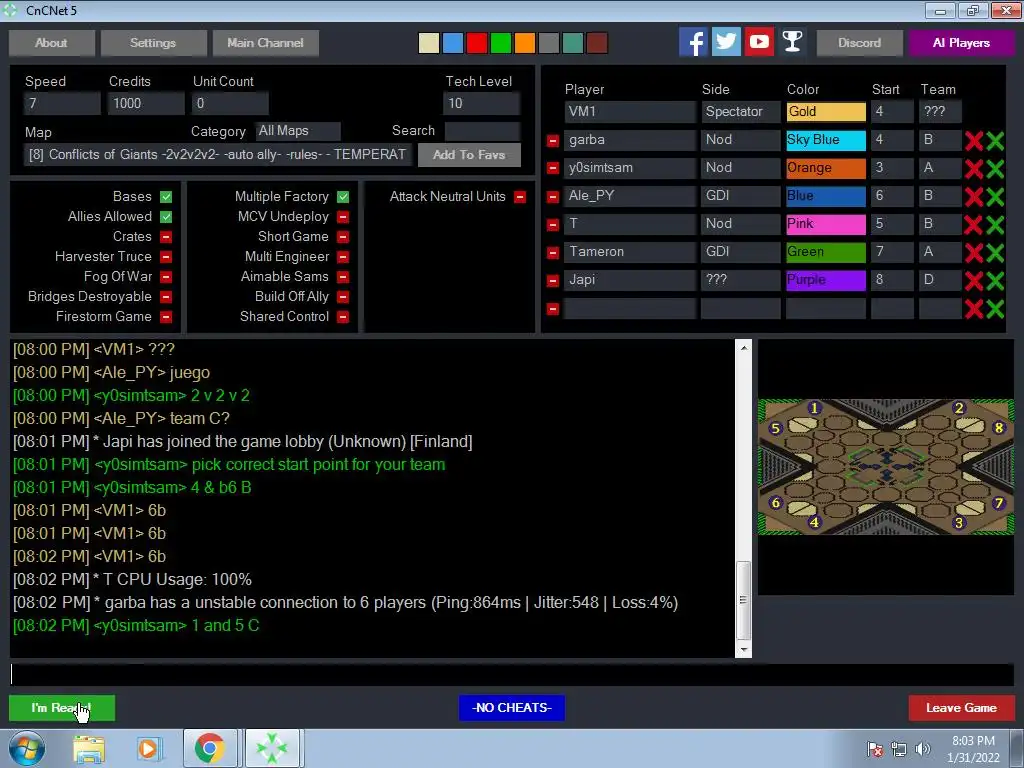Click the red X in player T's row
This screenshot has width=1024, height=768.
pyautogui.click(x=974, y=225)
